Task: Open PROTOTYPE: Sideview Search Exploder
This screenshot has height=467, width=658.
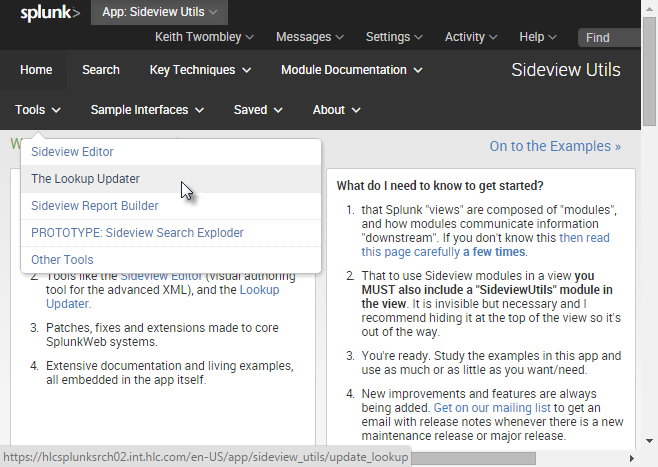Action: point(171,233)
